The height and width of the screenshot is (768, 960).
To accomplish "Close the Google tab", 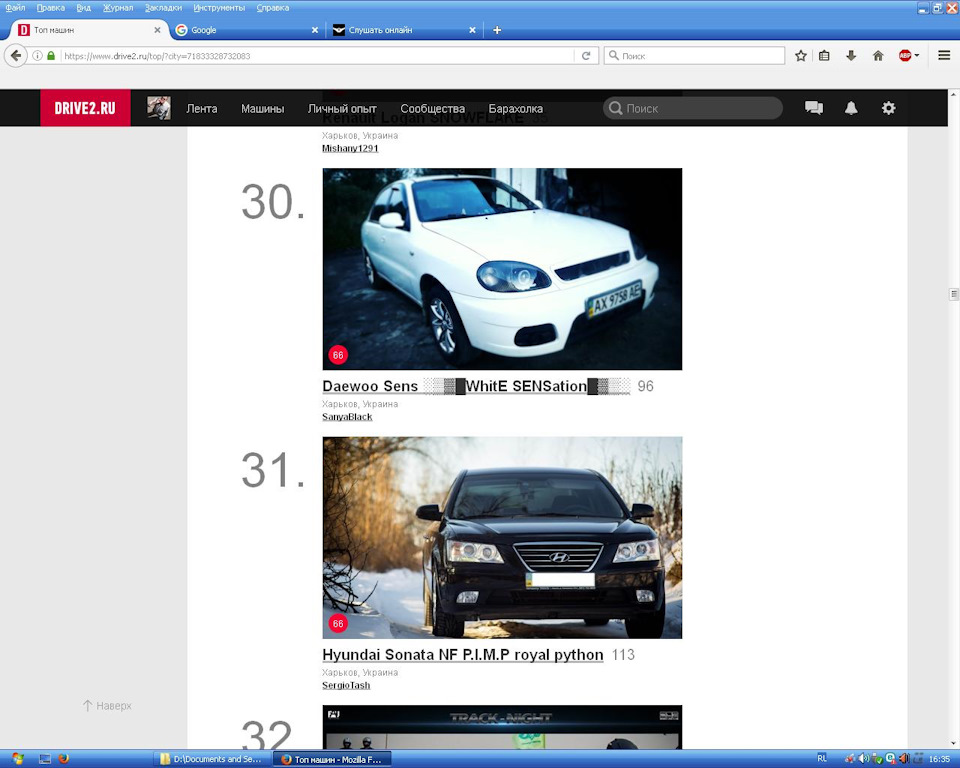I will click(x=315, y=30).
